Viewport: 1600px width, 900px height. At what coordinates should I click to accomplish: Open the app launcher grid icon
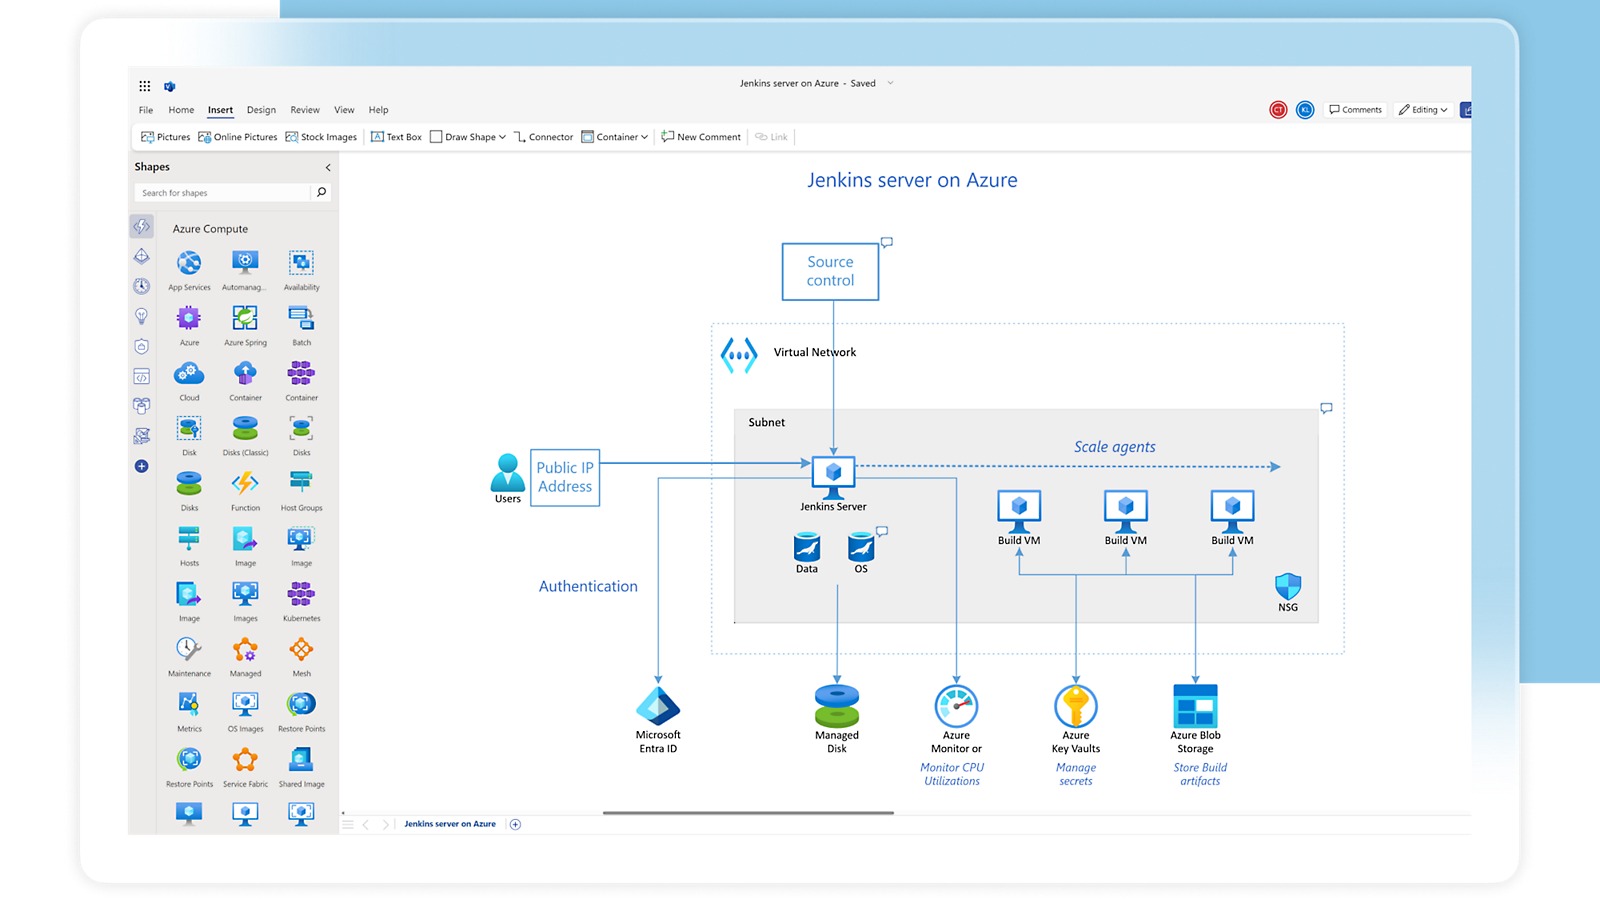(144, 86)
